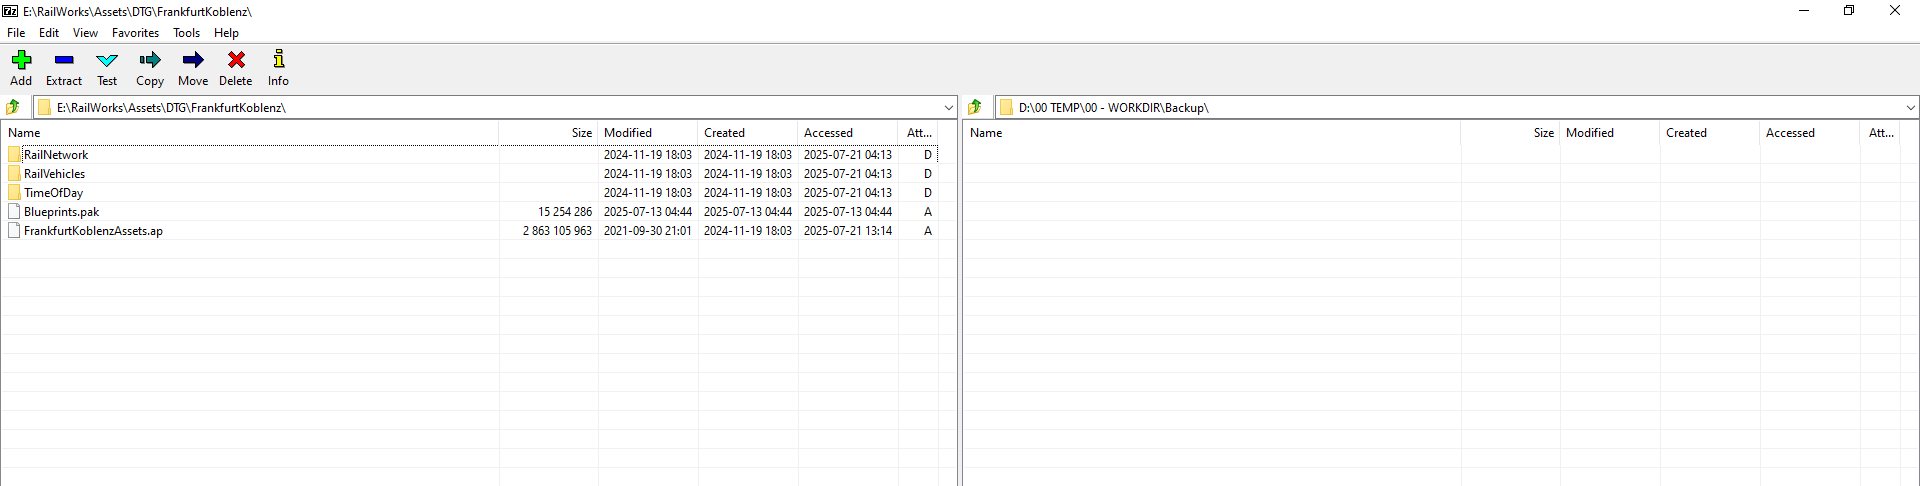Go up a folder in the right panel
Viewport: 1920px width, 486px height.
[975, 107]
